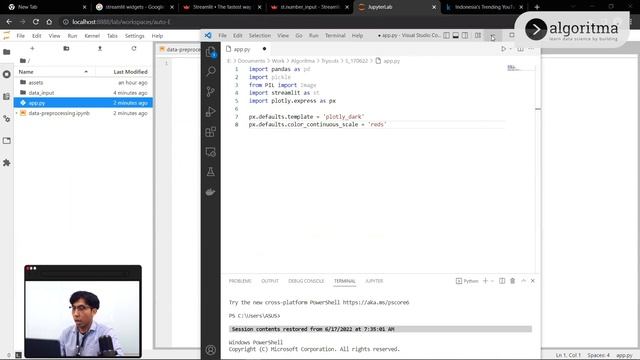Click the VS Code logo icon

point(208,36)
